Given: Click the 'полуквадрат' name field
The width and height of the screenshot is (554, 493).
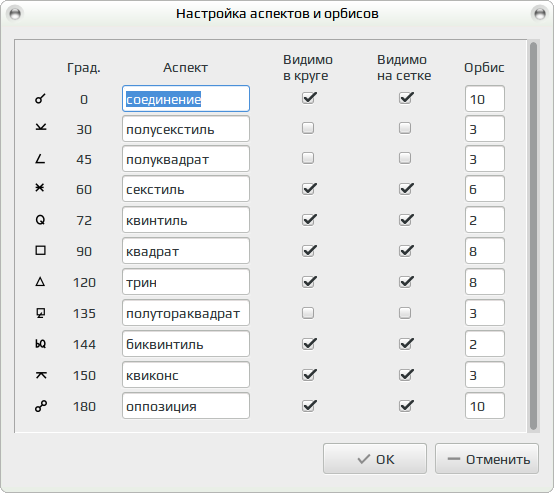Looking at the screenshot, I should (x=186, y=159).
